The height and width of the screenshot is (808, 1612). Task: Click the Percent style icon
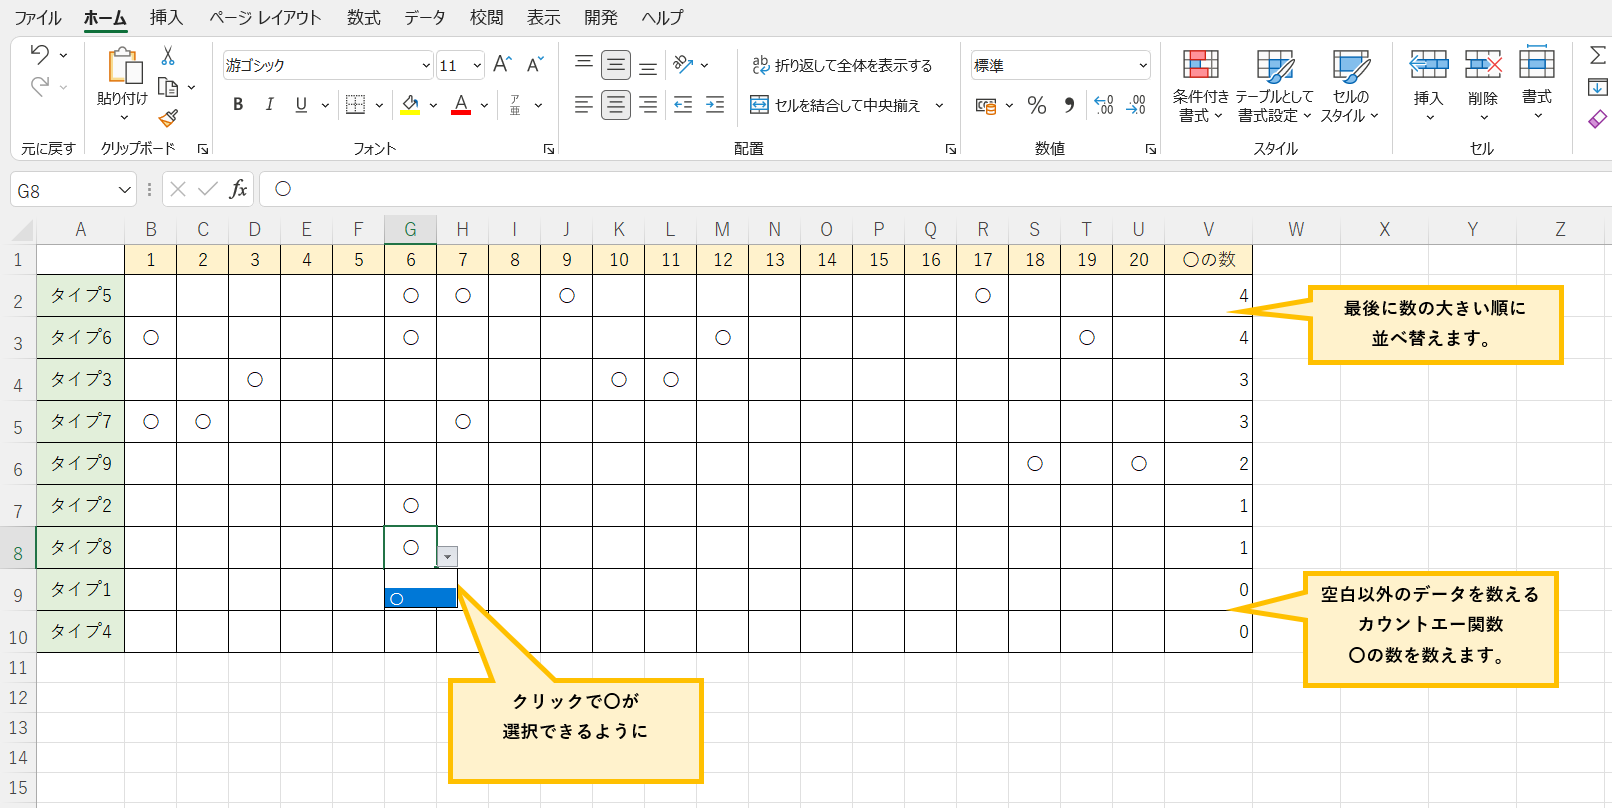[x=1037, y=105]
